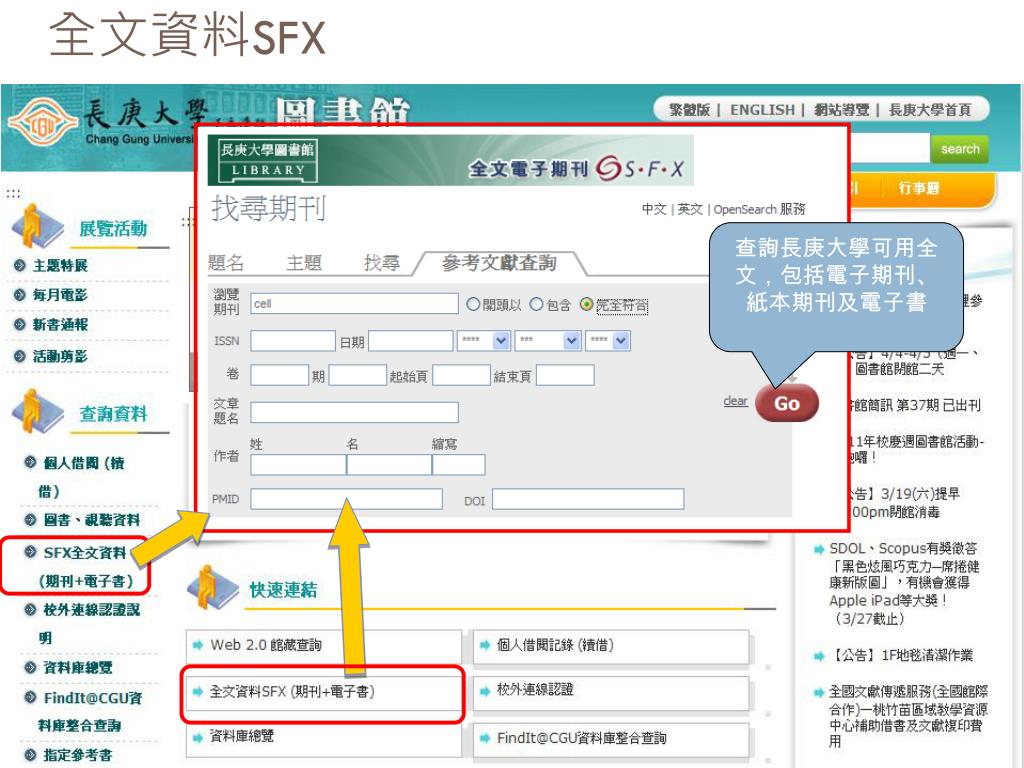The image size is (1024, 768).
Task: Click the author 名 first name field
Action: [x=389, y=464]
